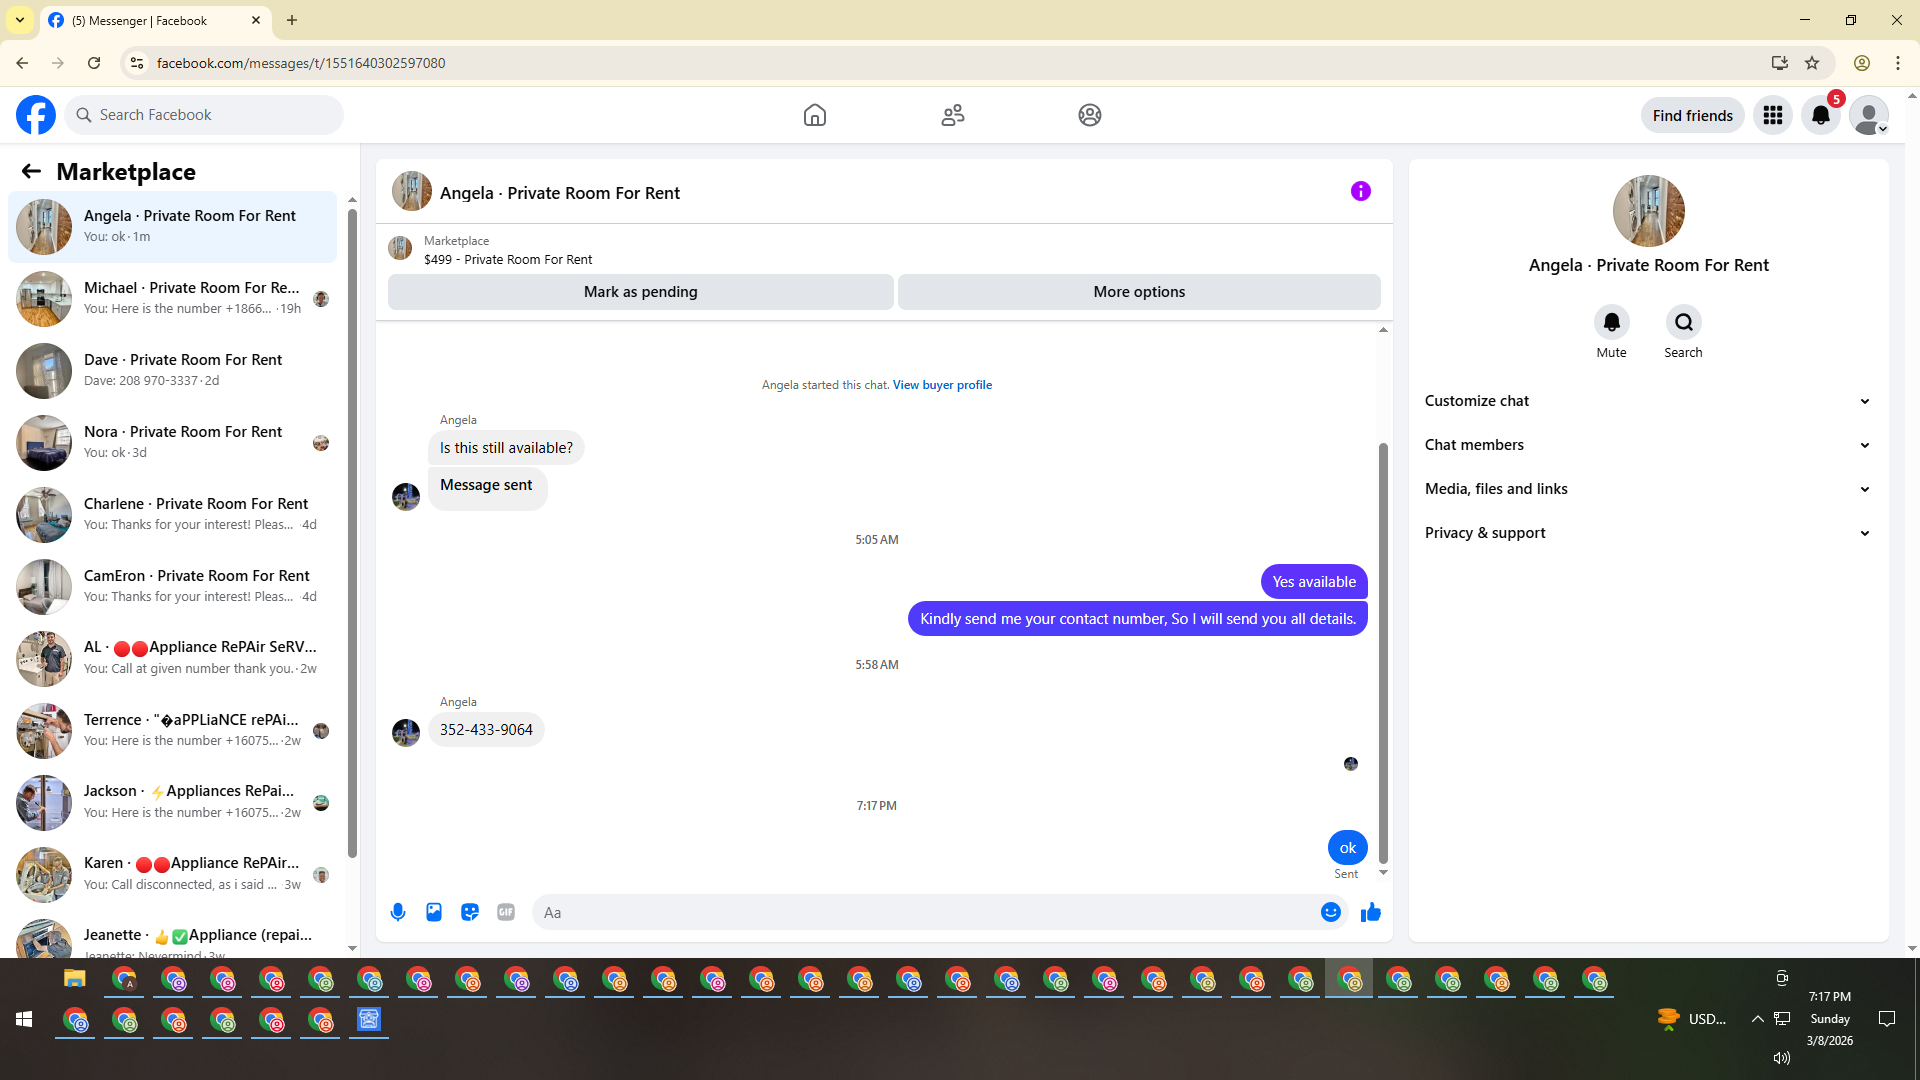Click Mark as pending button
The width and height of the screenshot is (1920, 1080).
tap(640, 292)
